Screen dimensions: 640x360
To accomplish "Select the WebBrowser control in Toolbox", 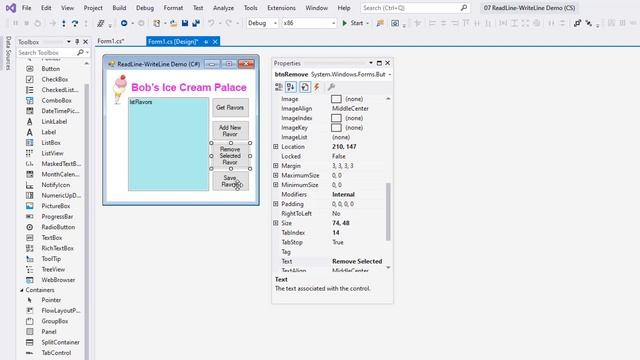I will tap(58, 280).
